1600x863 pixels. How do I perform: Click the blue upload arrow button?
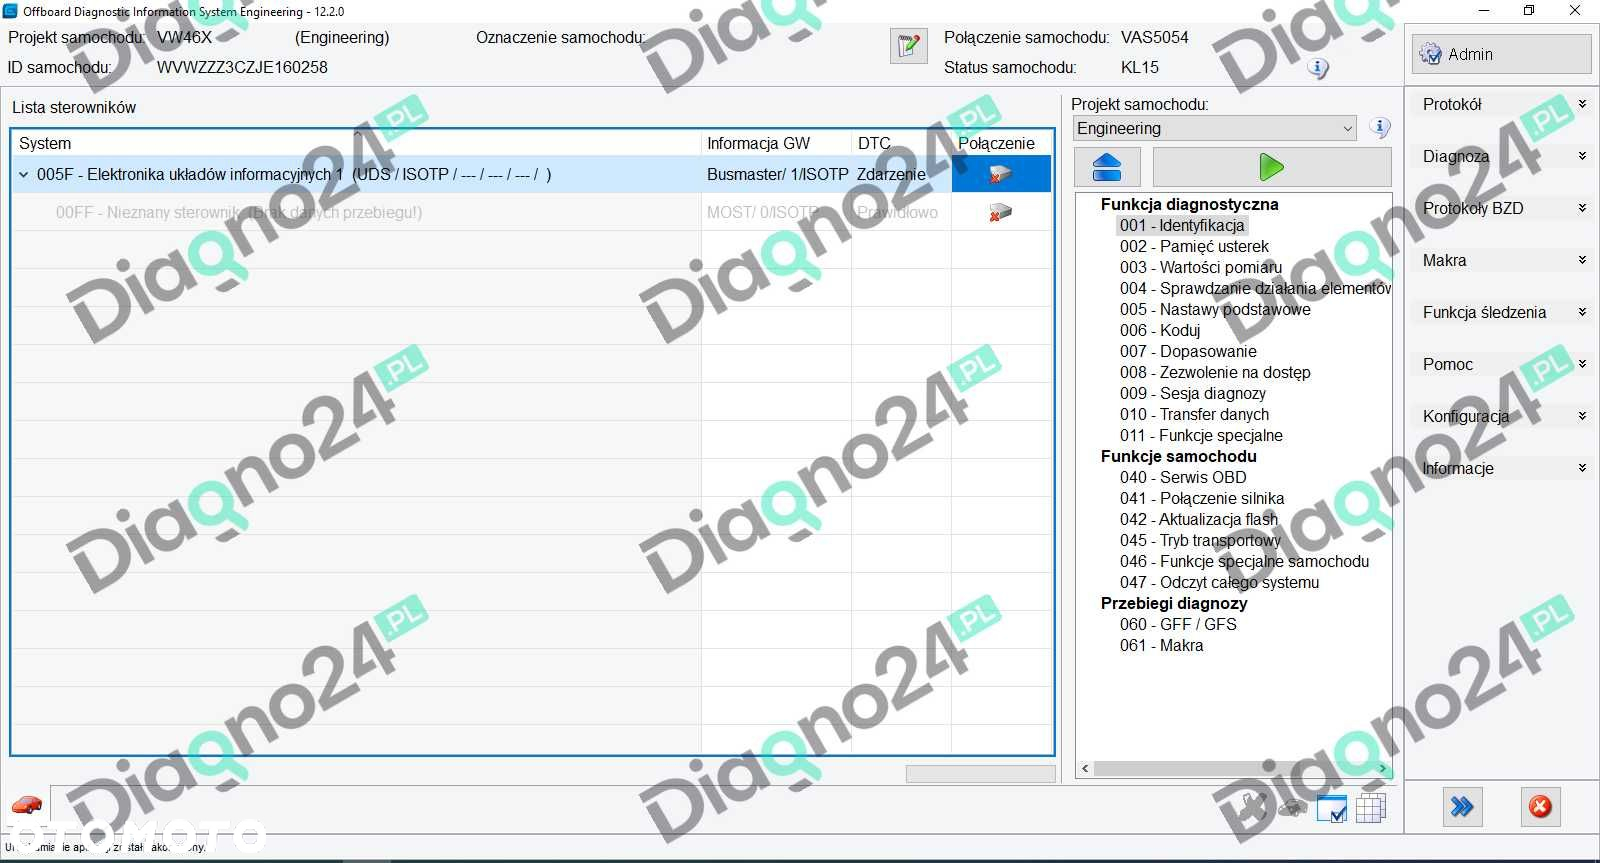click(1107, 167)
